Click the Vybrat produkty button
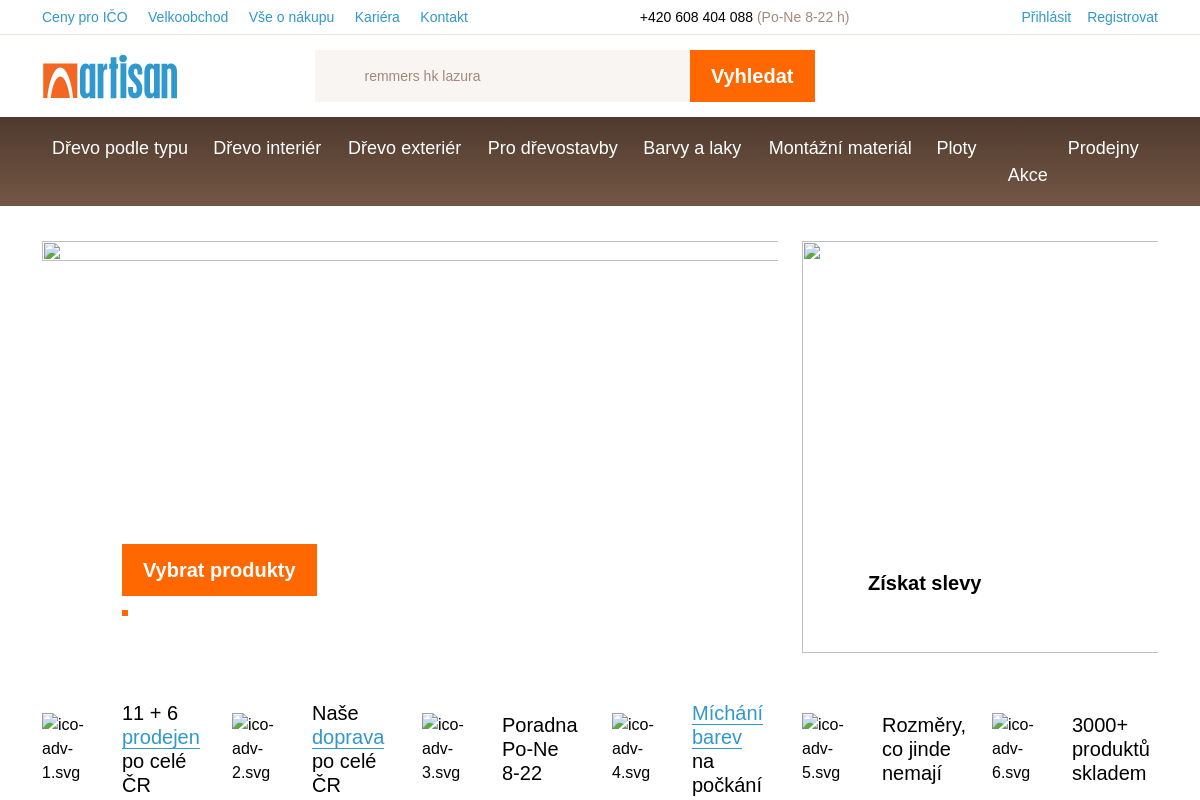This screenshot has width=1200, height=800. coord(219,570)
